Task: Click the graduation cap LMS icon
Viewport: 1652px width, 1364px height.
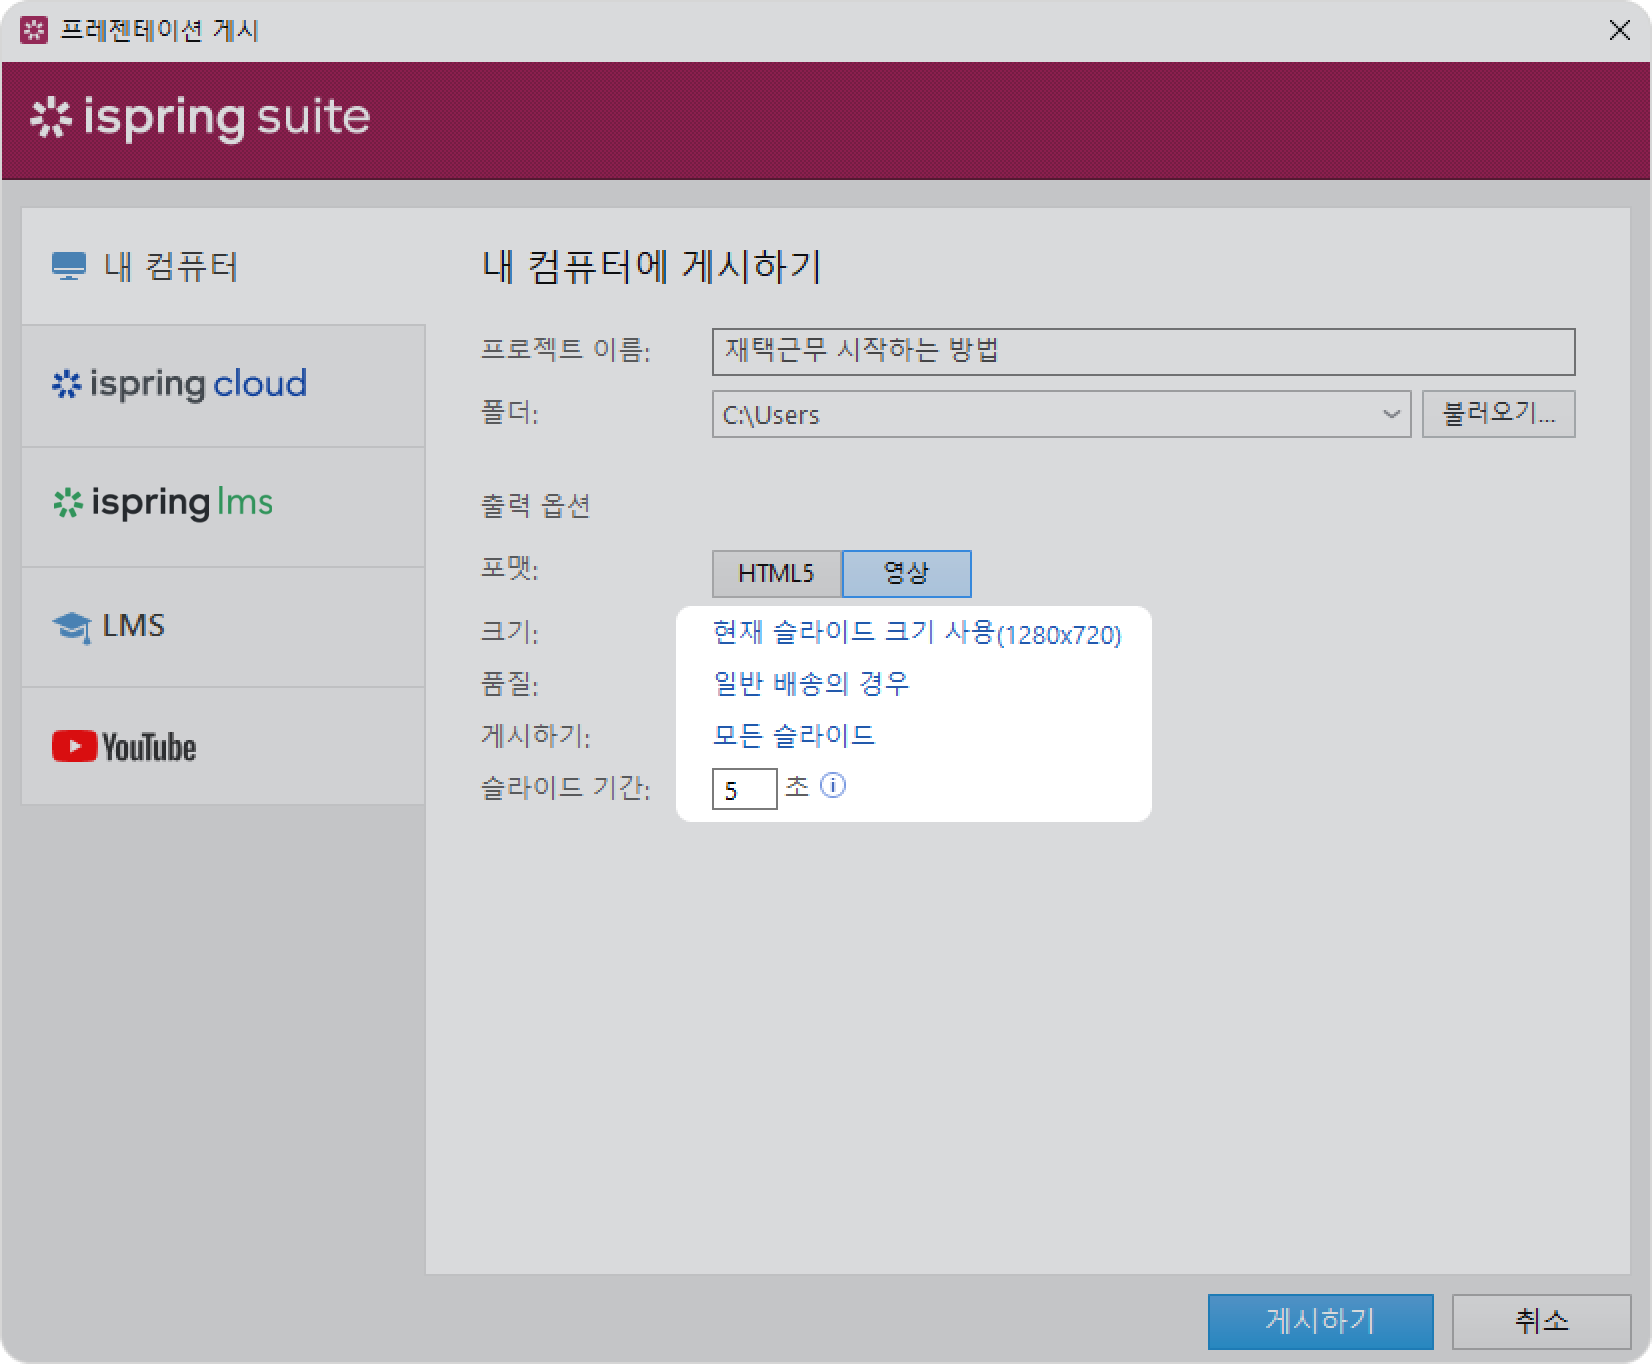Action: click(71, 627)
